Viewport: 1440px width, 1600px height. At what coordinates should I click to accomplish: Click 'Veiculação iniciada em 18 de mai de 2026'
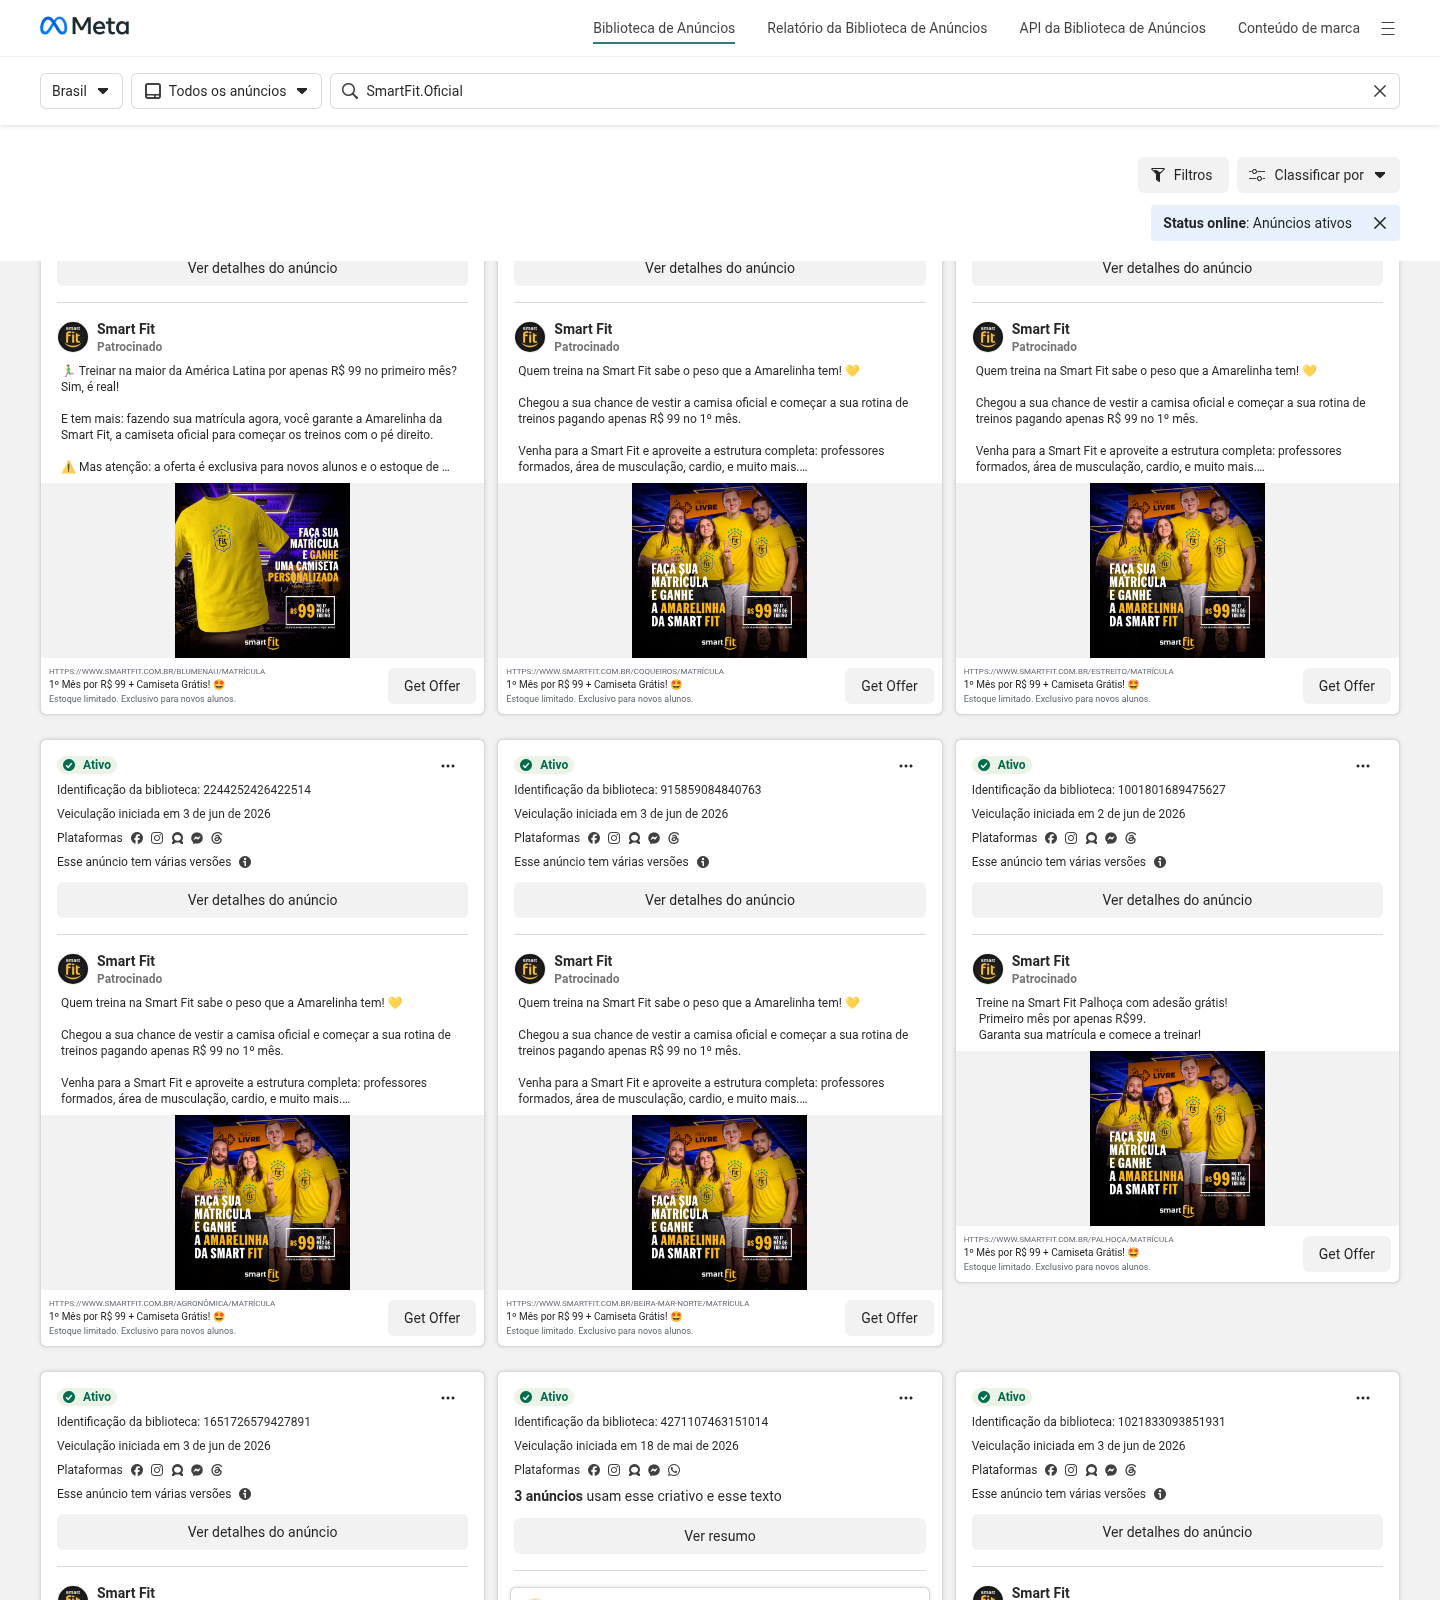626,1446
